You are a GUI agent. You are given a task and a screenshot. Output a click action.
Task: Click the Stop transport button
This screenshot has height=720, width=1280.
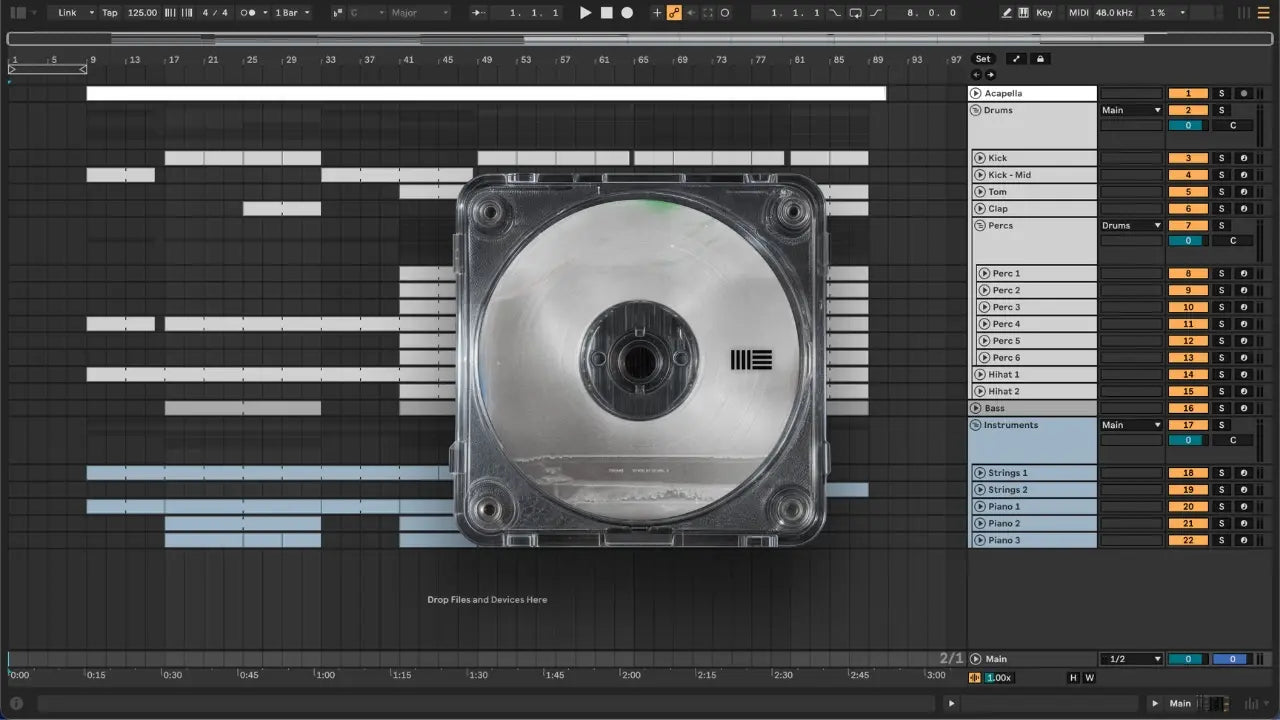click(607, 13)
